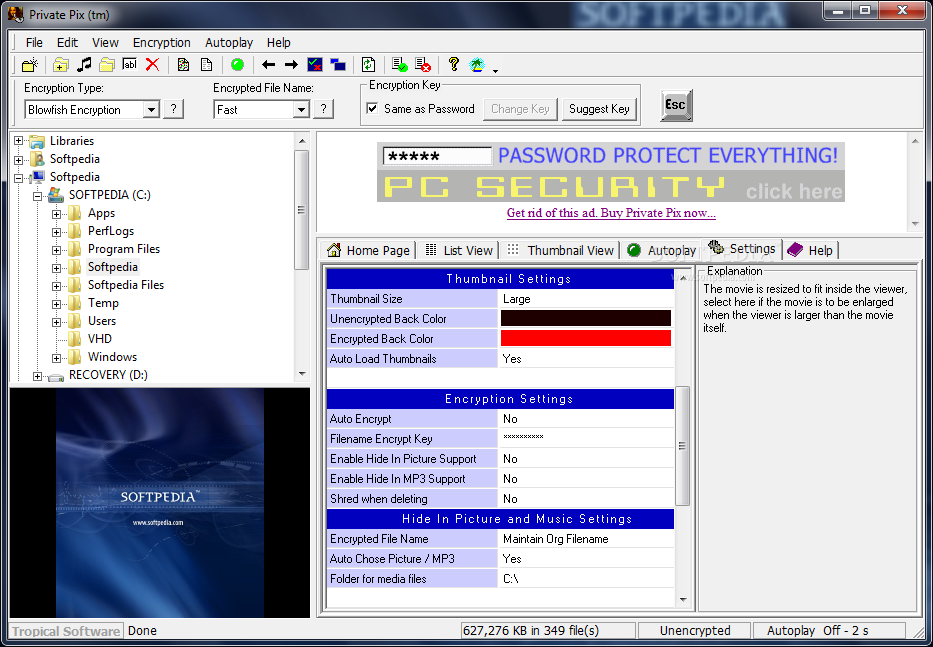Click the plain text document toolbar icon
This screenshot has width=933, height=647.
click(206, 65)
